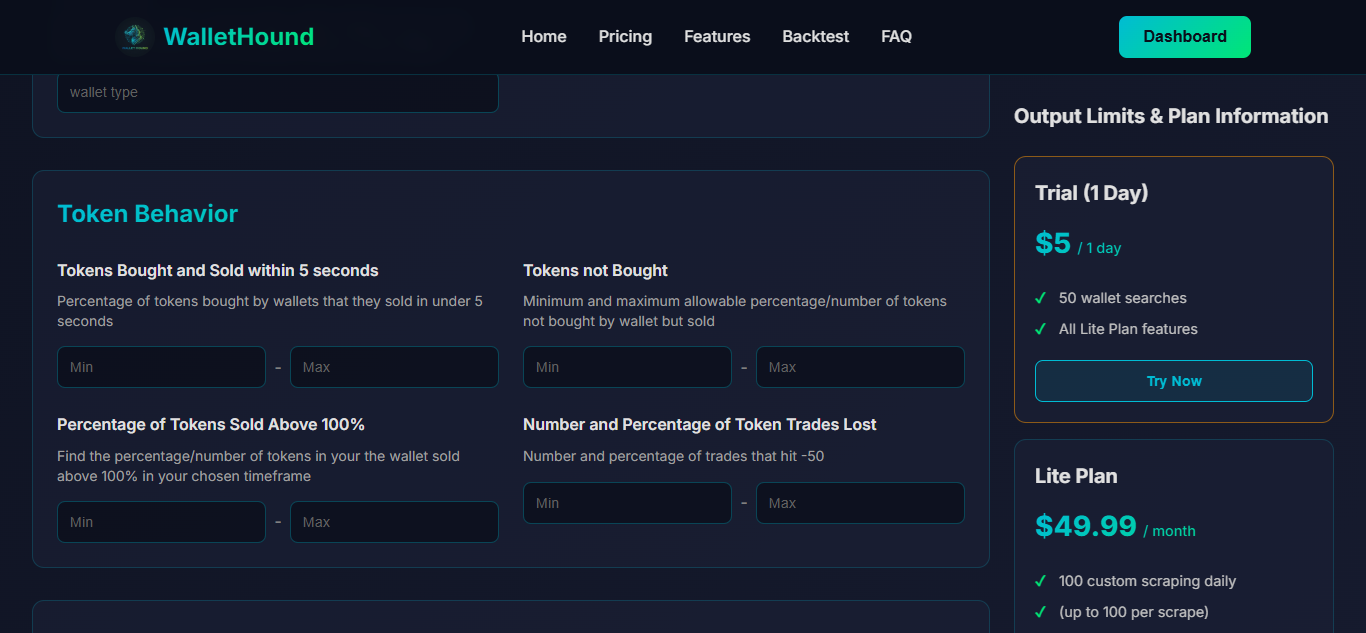Go to the Pricing page
This screenshot has width=1366, height=633.
coord(624,36)
